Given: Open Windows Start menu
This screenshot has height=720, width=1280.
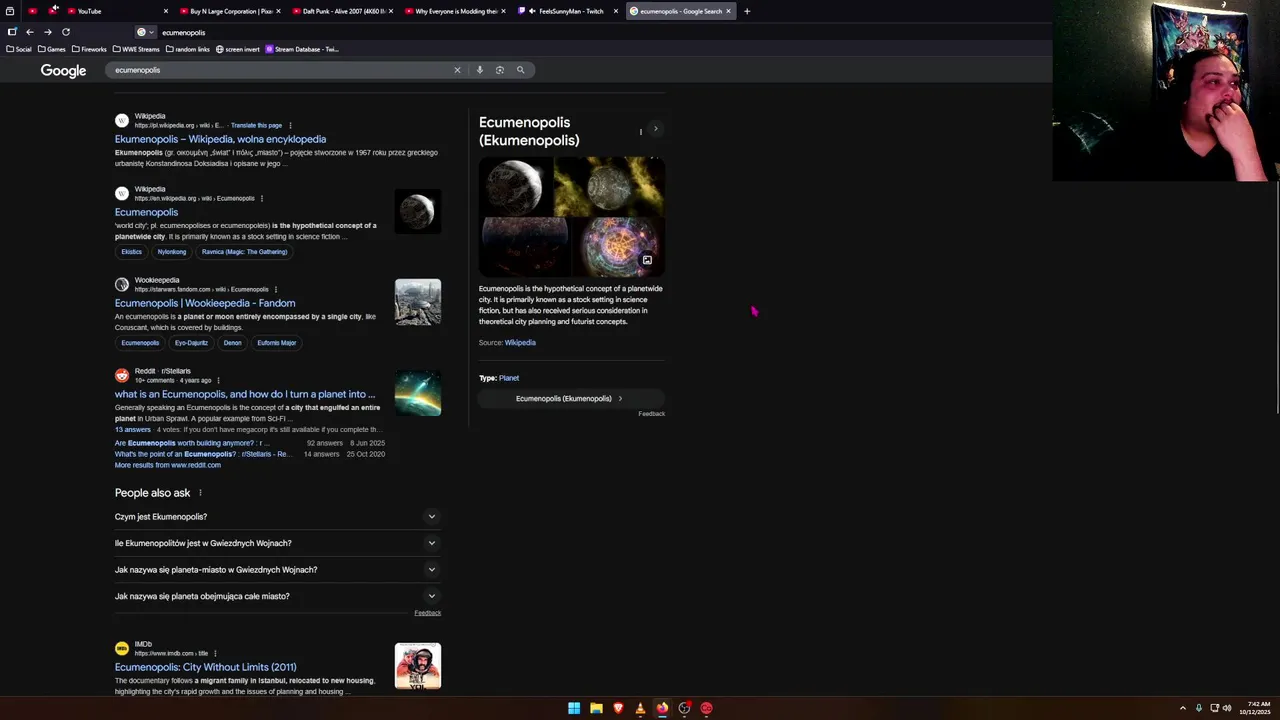Looking at the screenshot, I should click(574, 708).
